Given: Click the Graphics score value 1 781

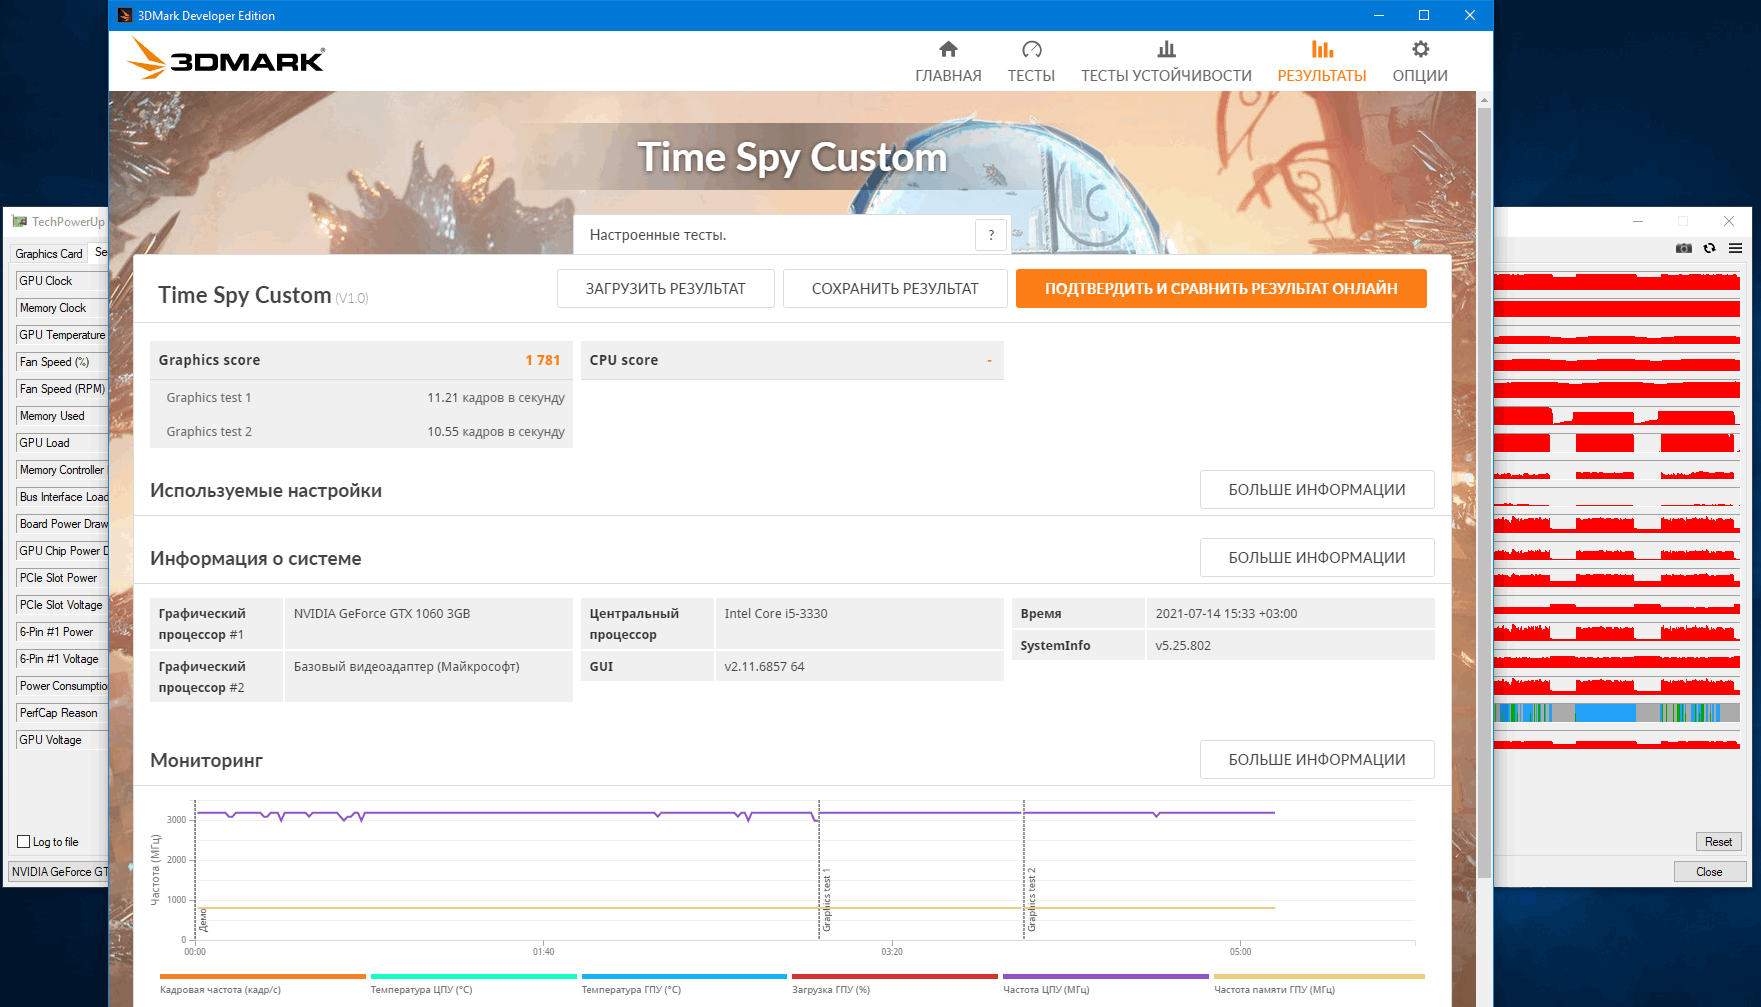Looking at the screenshot, I should pos(543,360).
